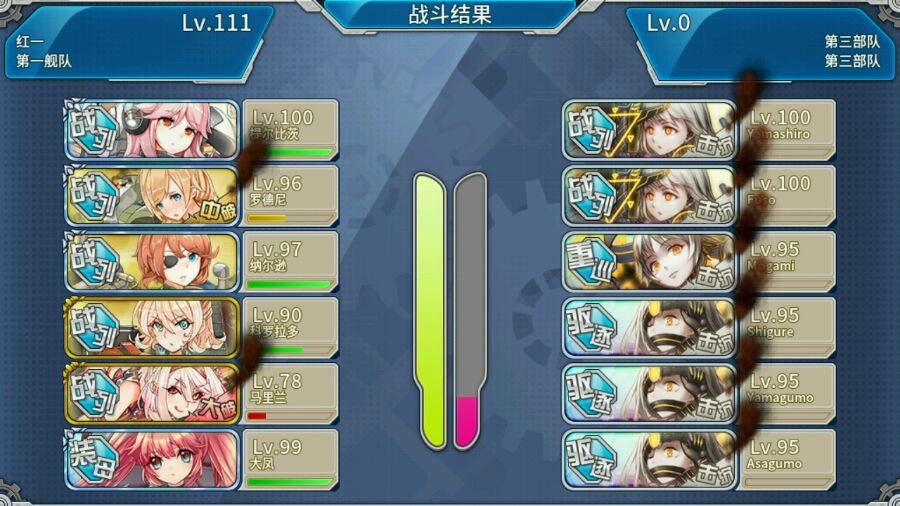Click 马里兰's red low health bar
Screen dimensions: 900x506
point(257,415)
